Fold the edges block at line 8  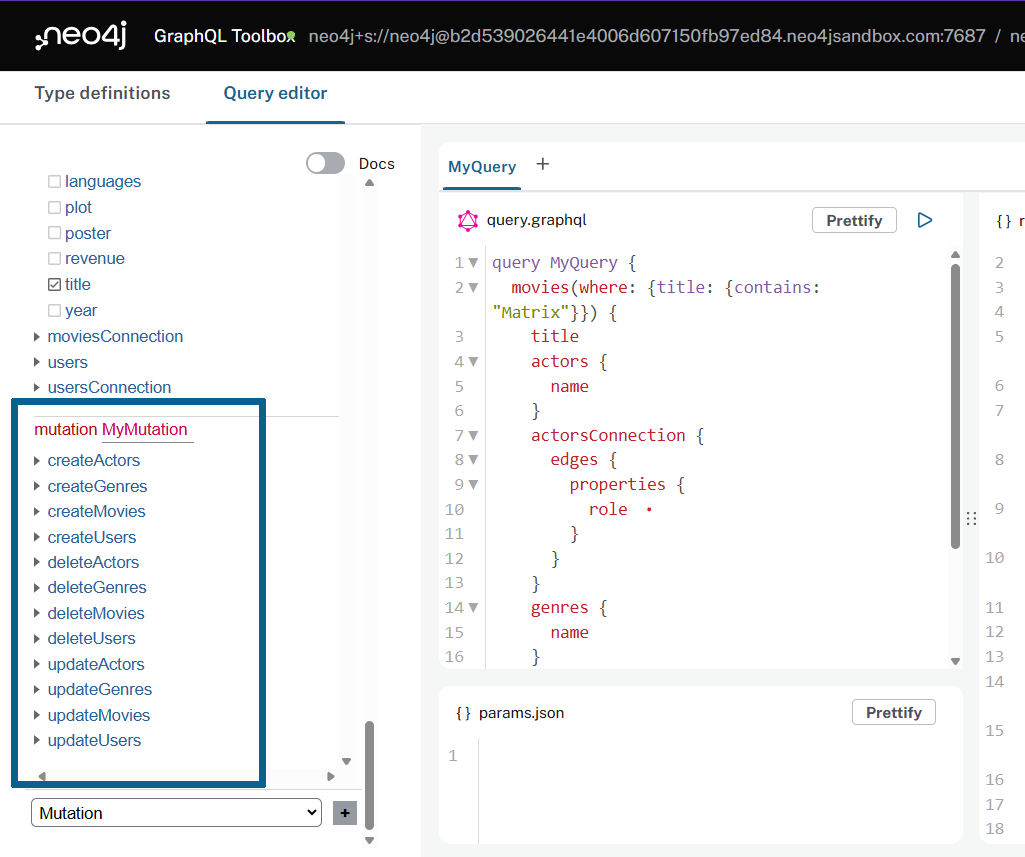(x=473, y=460)
